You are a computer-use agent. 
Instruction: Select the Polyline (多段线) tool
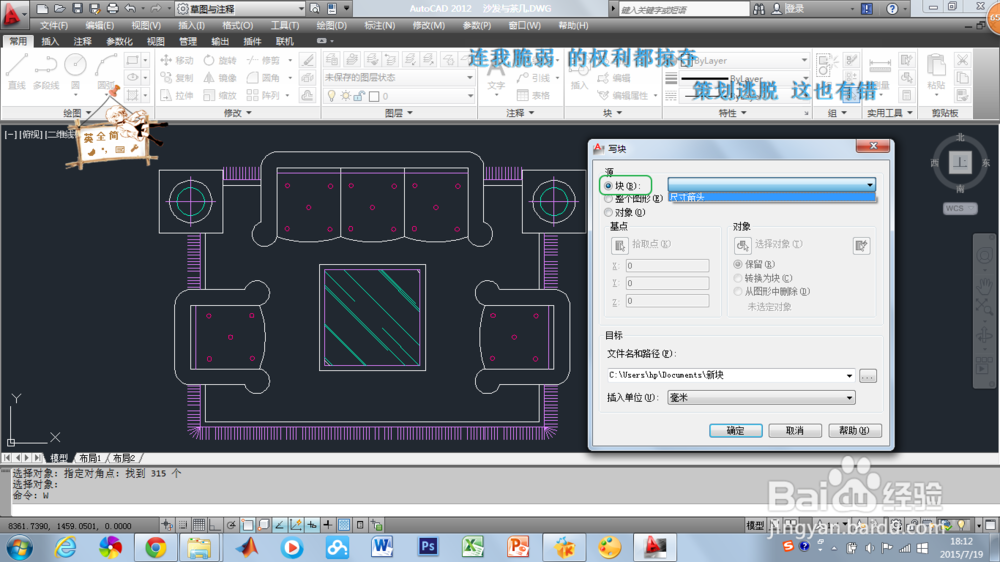[x=45, y=71]
